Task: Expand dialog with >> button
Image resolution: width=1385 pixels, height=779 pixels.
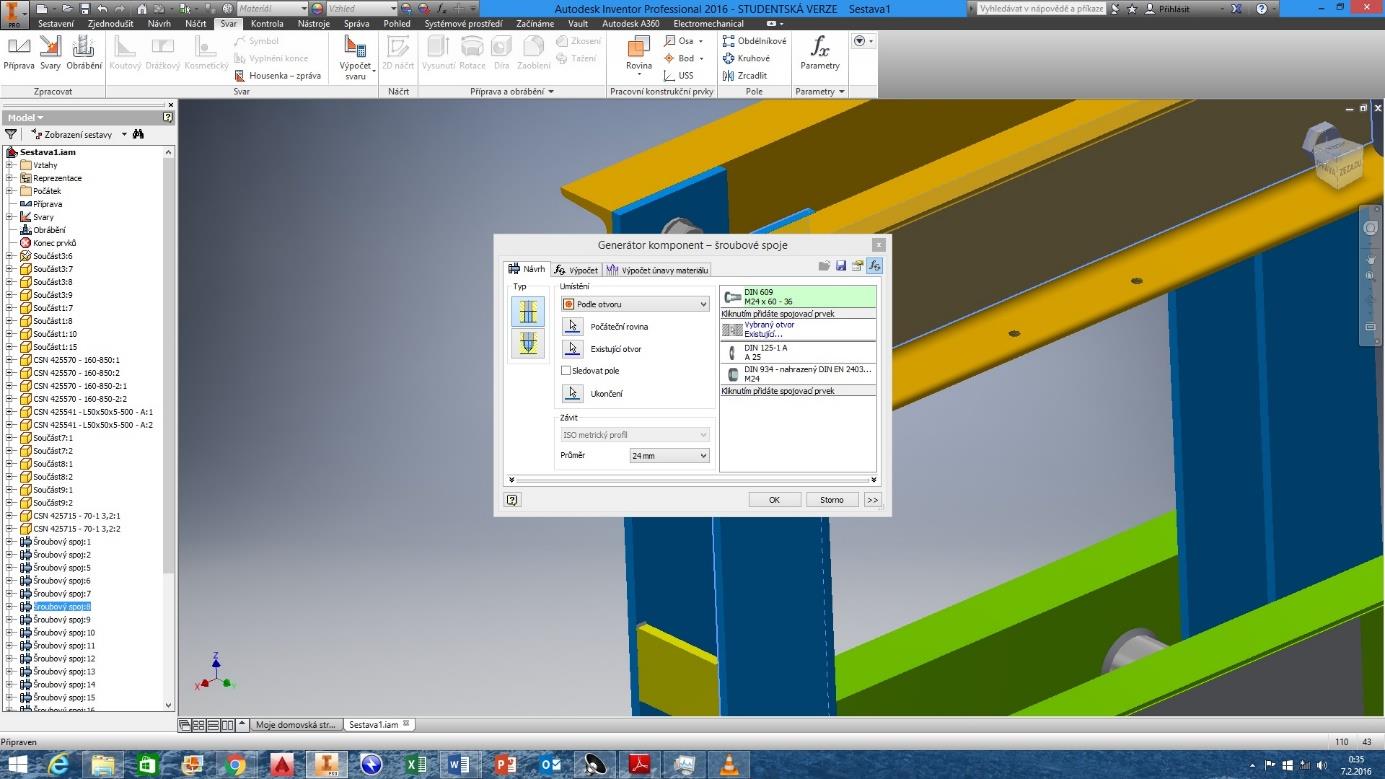Action: tap(872, 499)
